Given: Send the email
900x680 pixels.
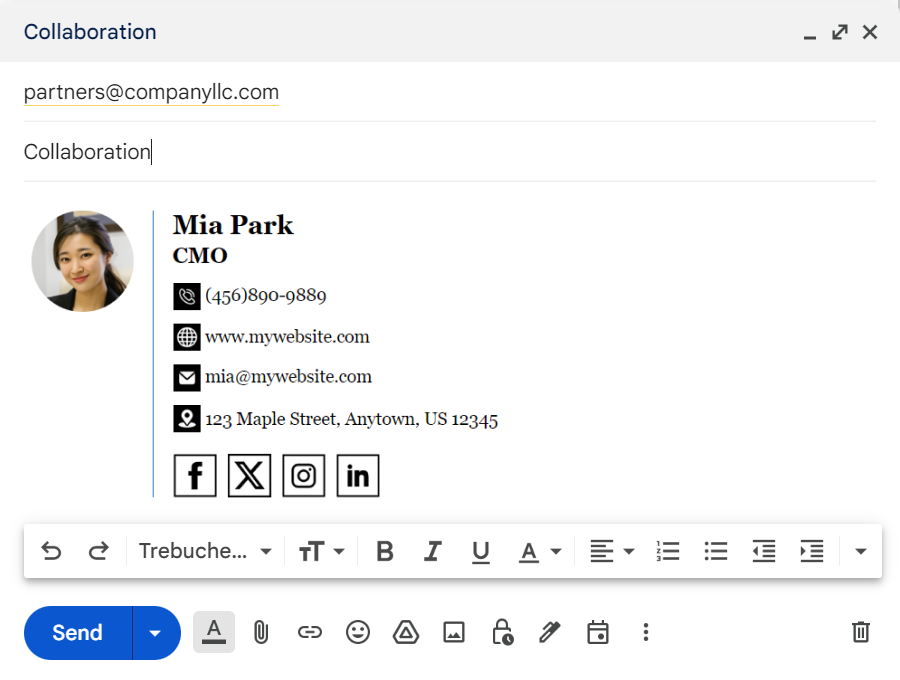Looking at the screenshot, I should pos(78,633).
